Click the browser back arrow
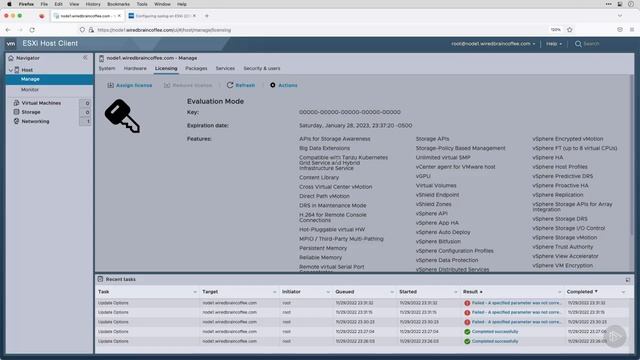Screen dimensions: 640x360 pos(8,30)
